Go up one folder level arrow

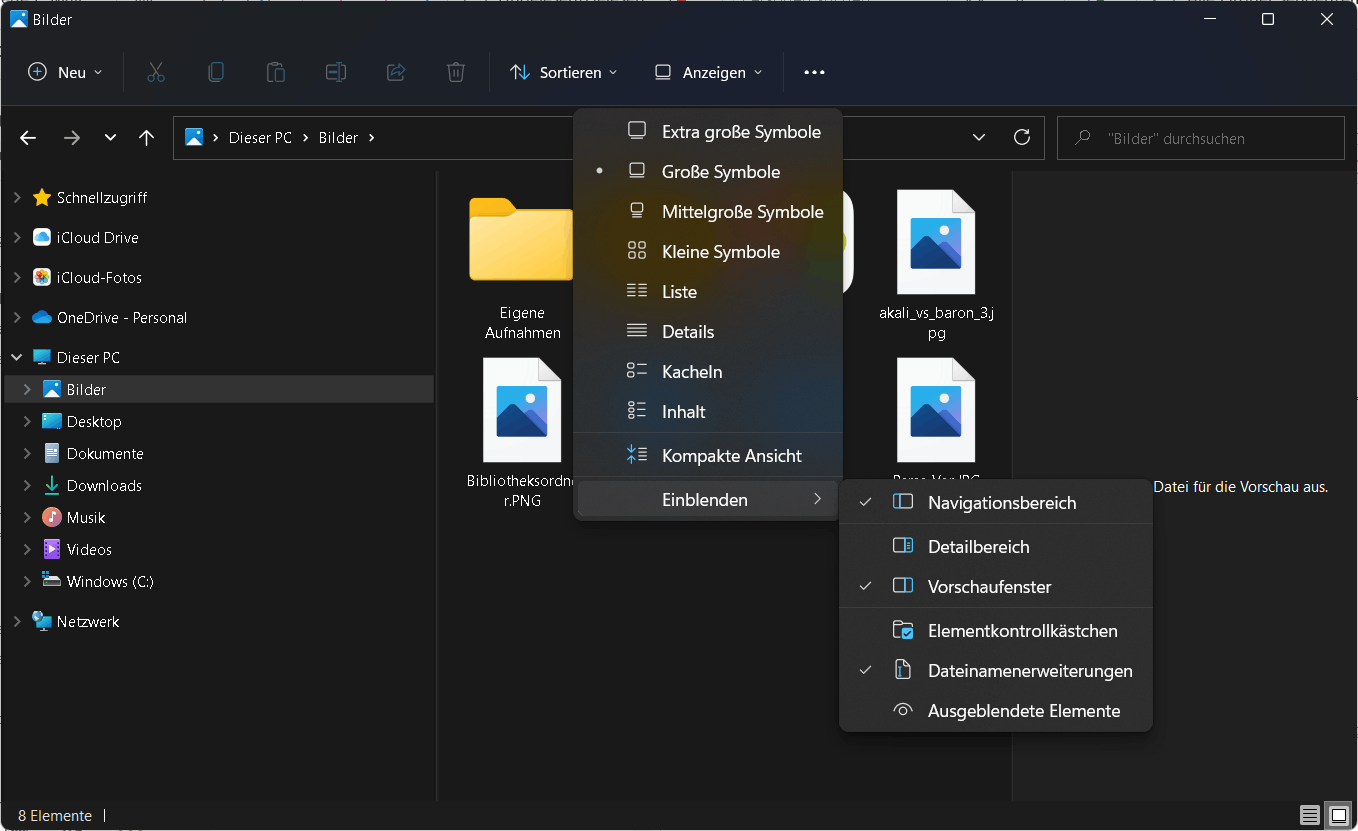point(146,138)
